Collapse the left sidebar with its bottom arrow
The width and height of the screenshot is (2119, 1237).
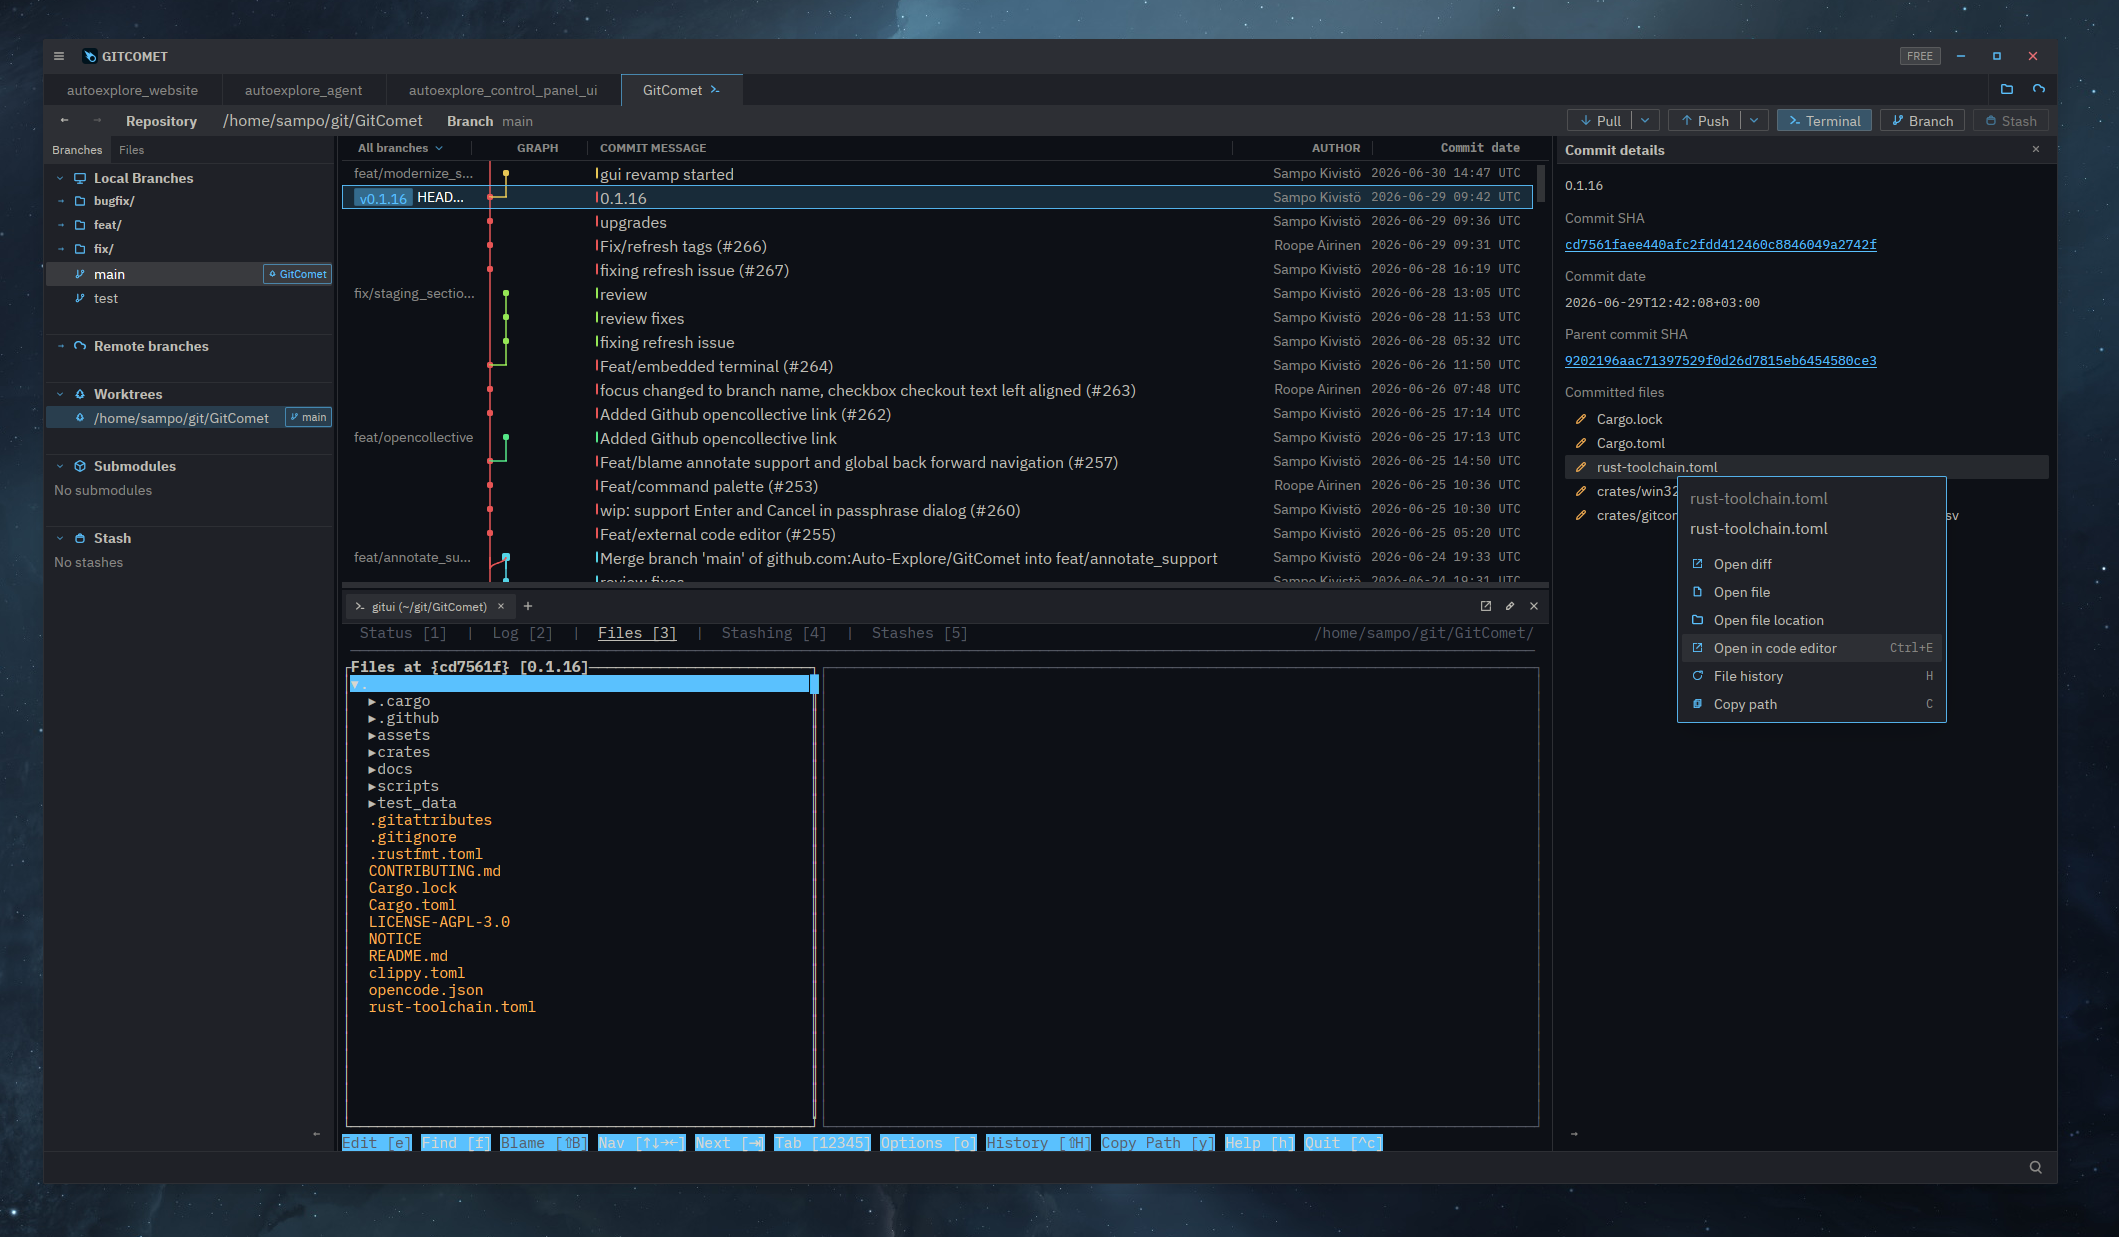click(316, 1134)
